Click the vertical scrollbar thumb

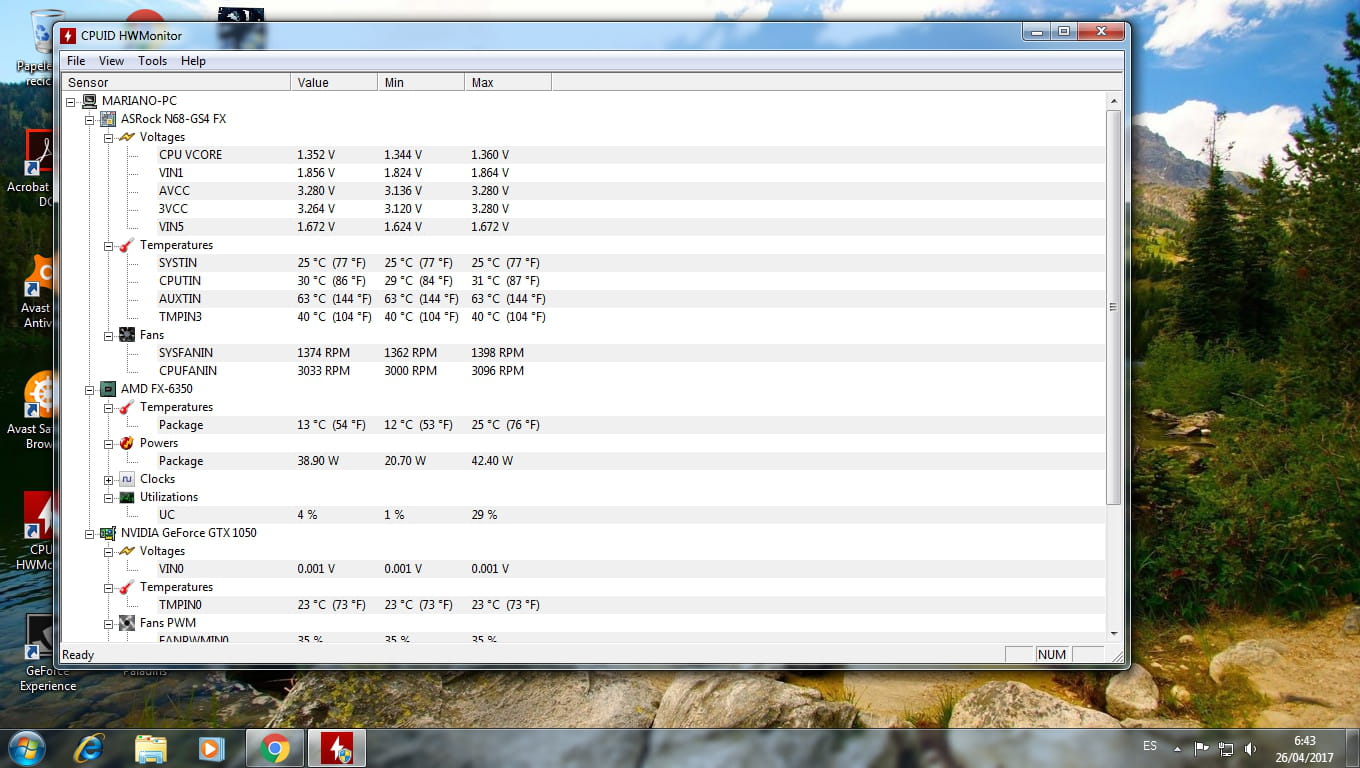tap(1114, 307)
